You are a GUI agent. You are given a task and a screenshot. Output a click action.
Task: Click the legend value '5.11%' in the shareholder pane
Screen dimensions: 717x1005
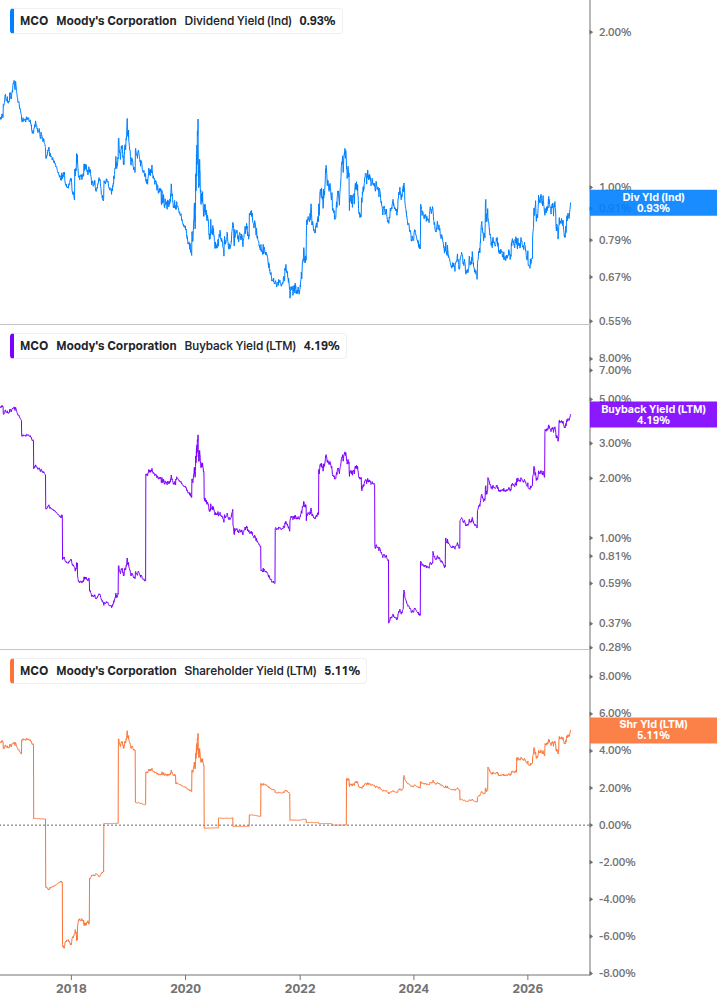(x=342, y=671)
